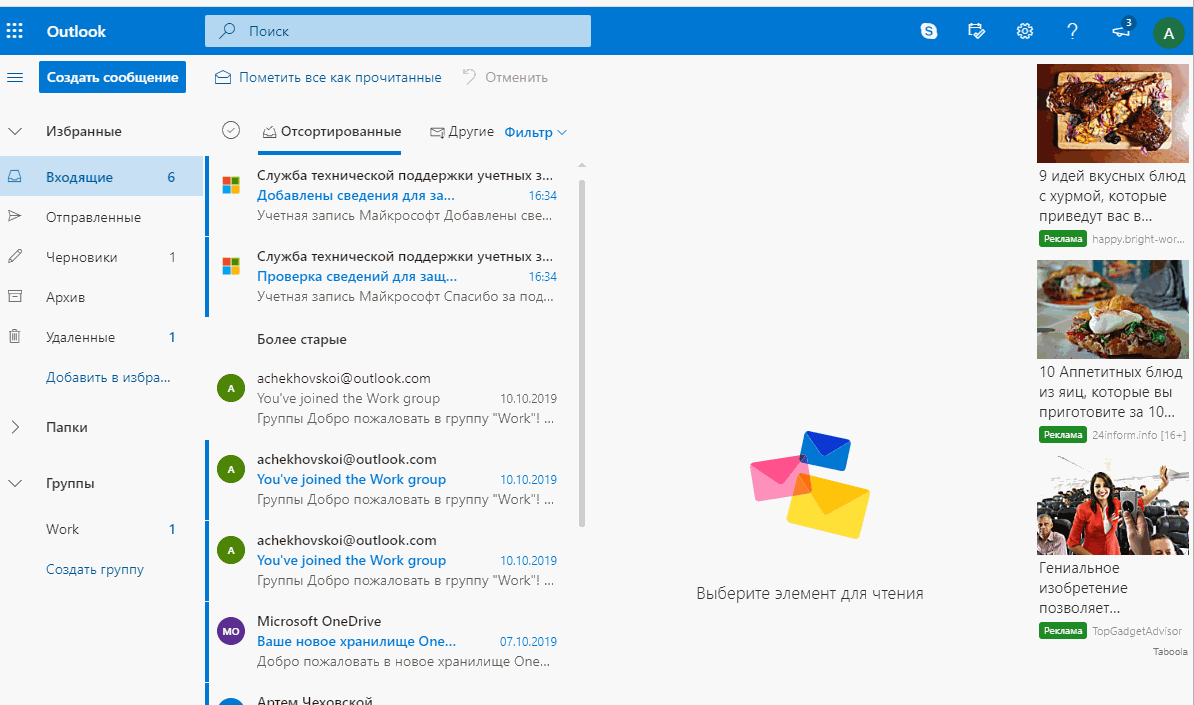Open the Settings gear

(1025, 31)
